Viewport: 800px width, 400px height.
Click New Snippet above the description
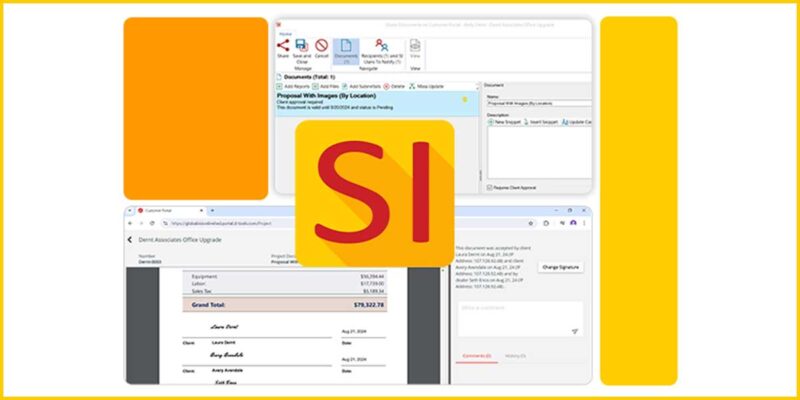(x=505, y=122)
